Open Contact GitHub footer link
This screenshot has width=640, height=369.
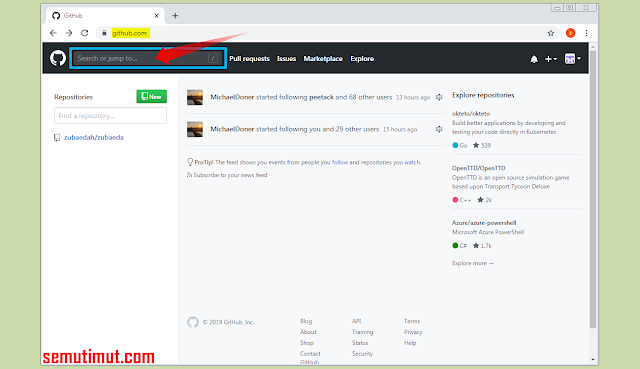coord(310,357)
